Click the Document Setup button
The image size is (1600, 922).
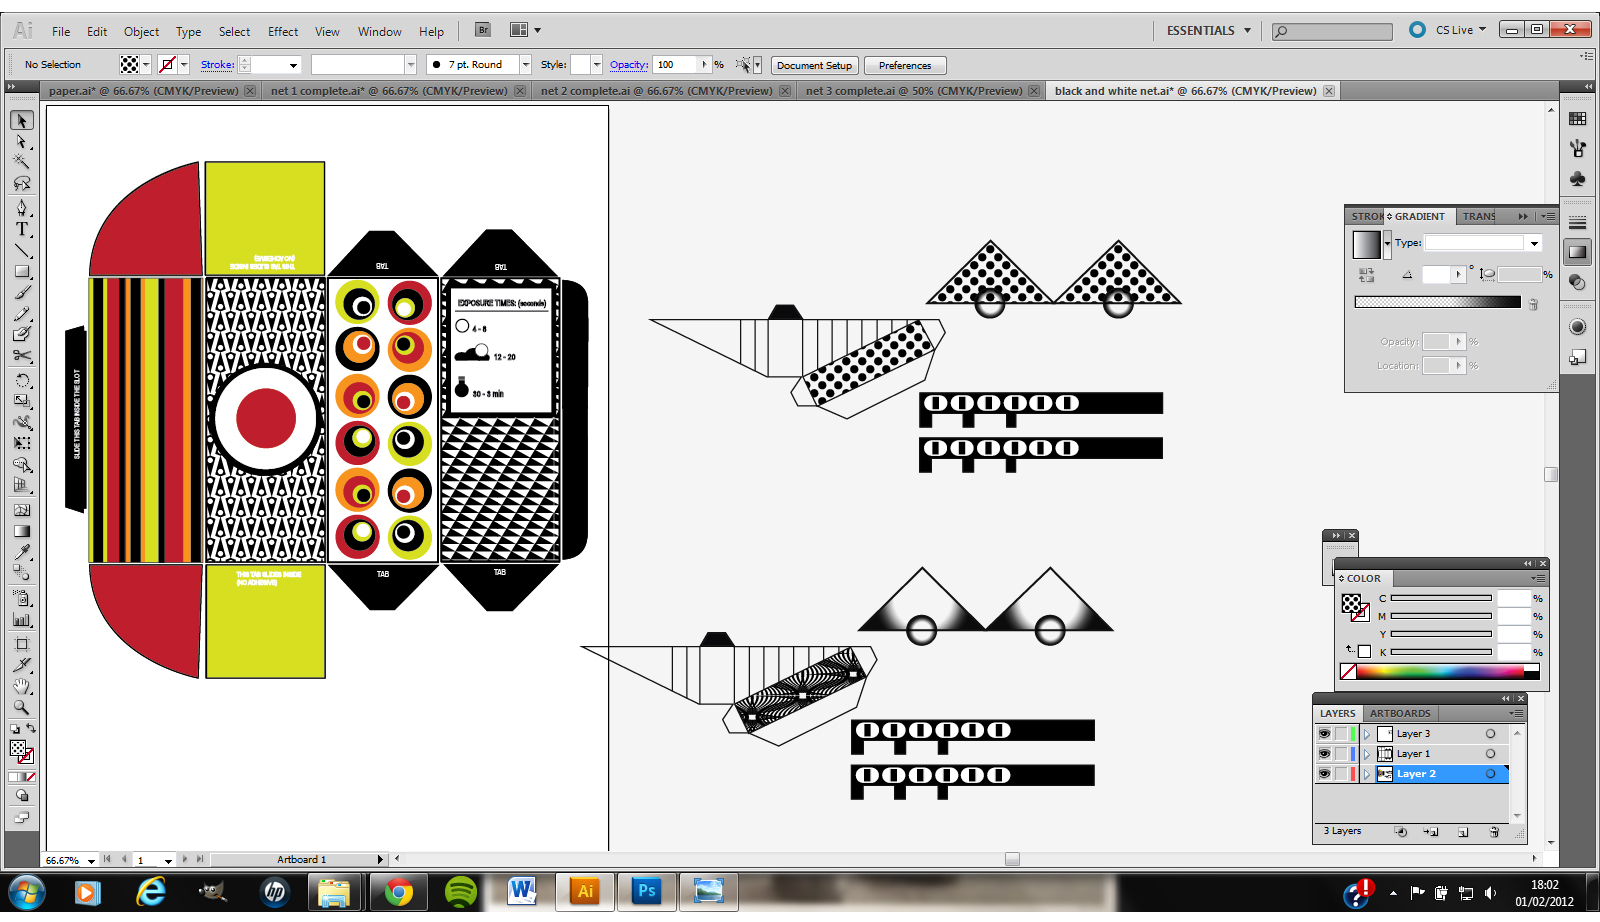tap(814, 65)
